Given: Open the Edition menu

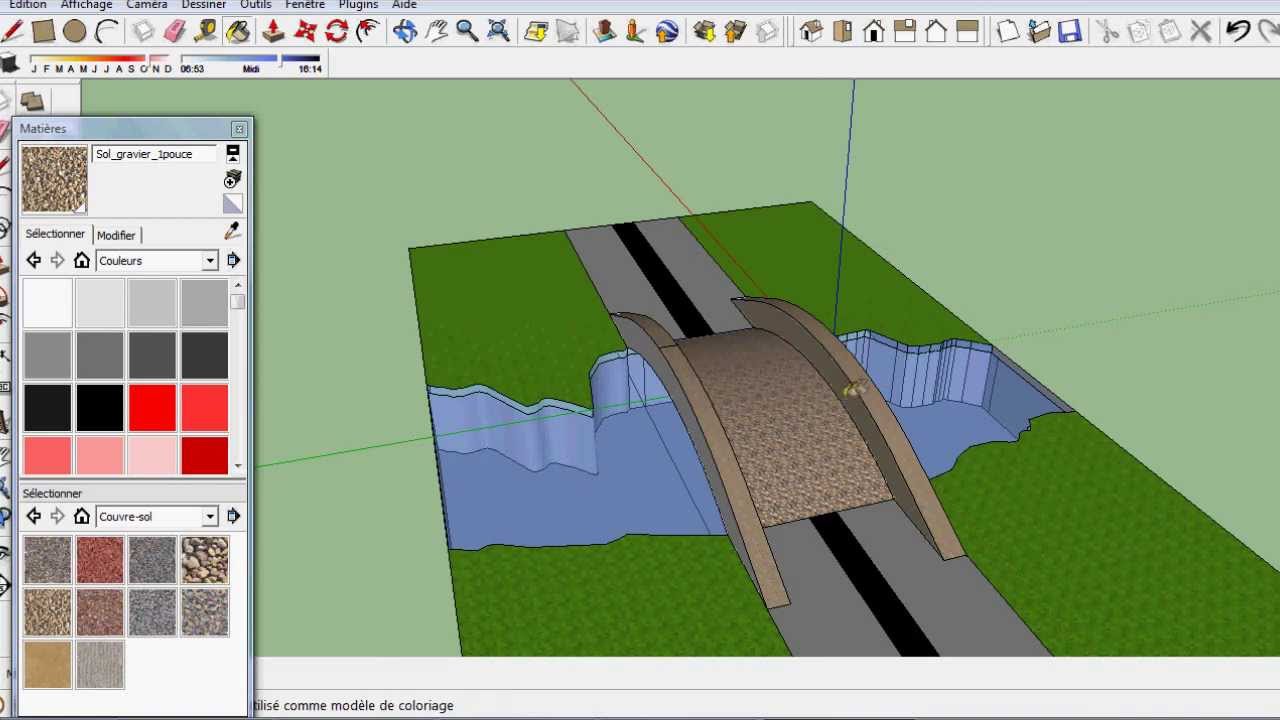Looking at the screenshot, I should (28, 5).
